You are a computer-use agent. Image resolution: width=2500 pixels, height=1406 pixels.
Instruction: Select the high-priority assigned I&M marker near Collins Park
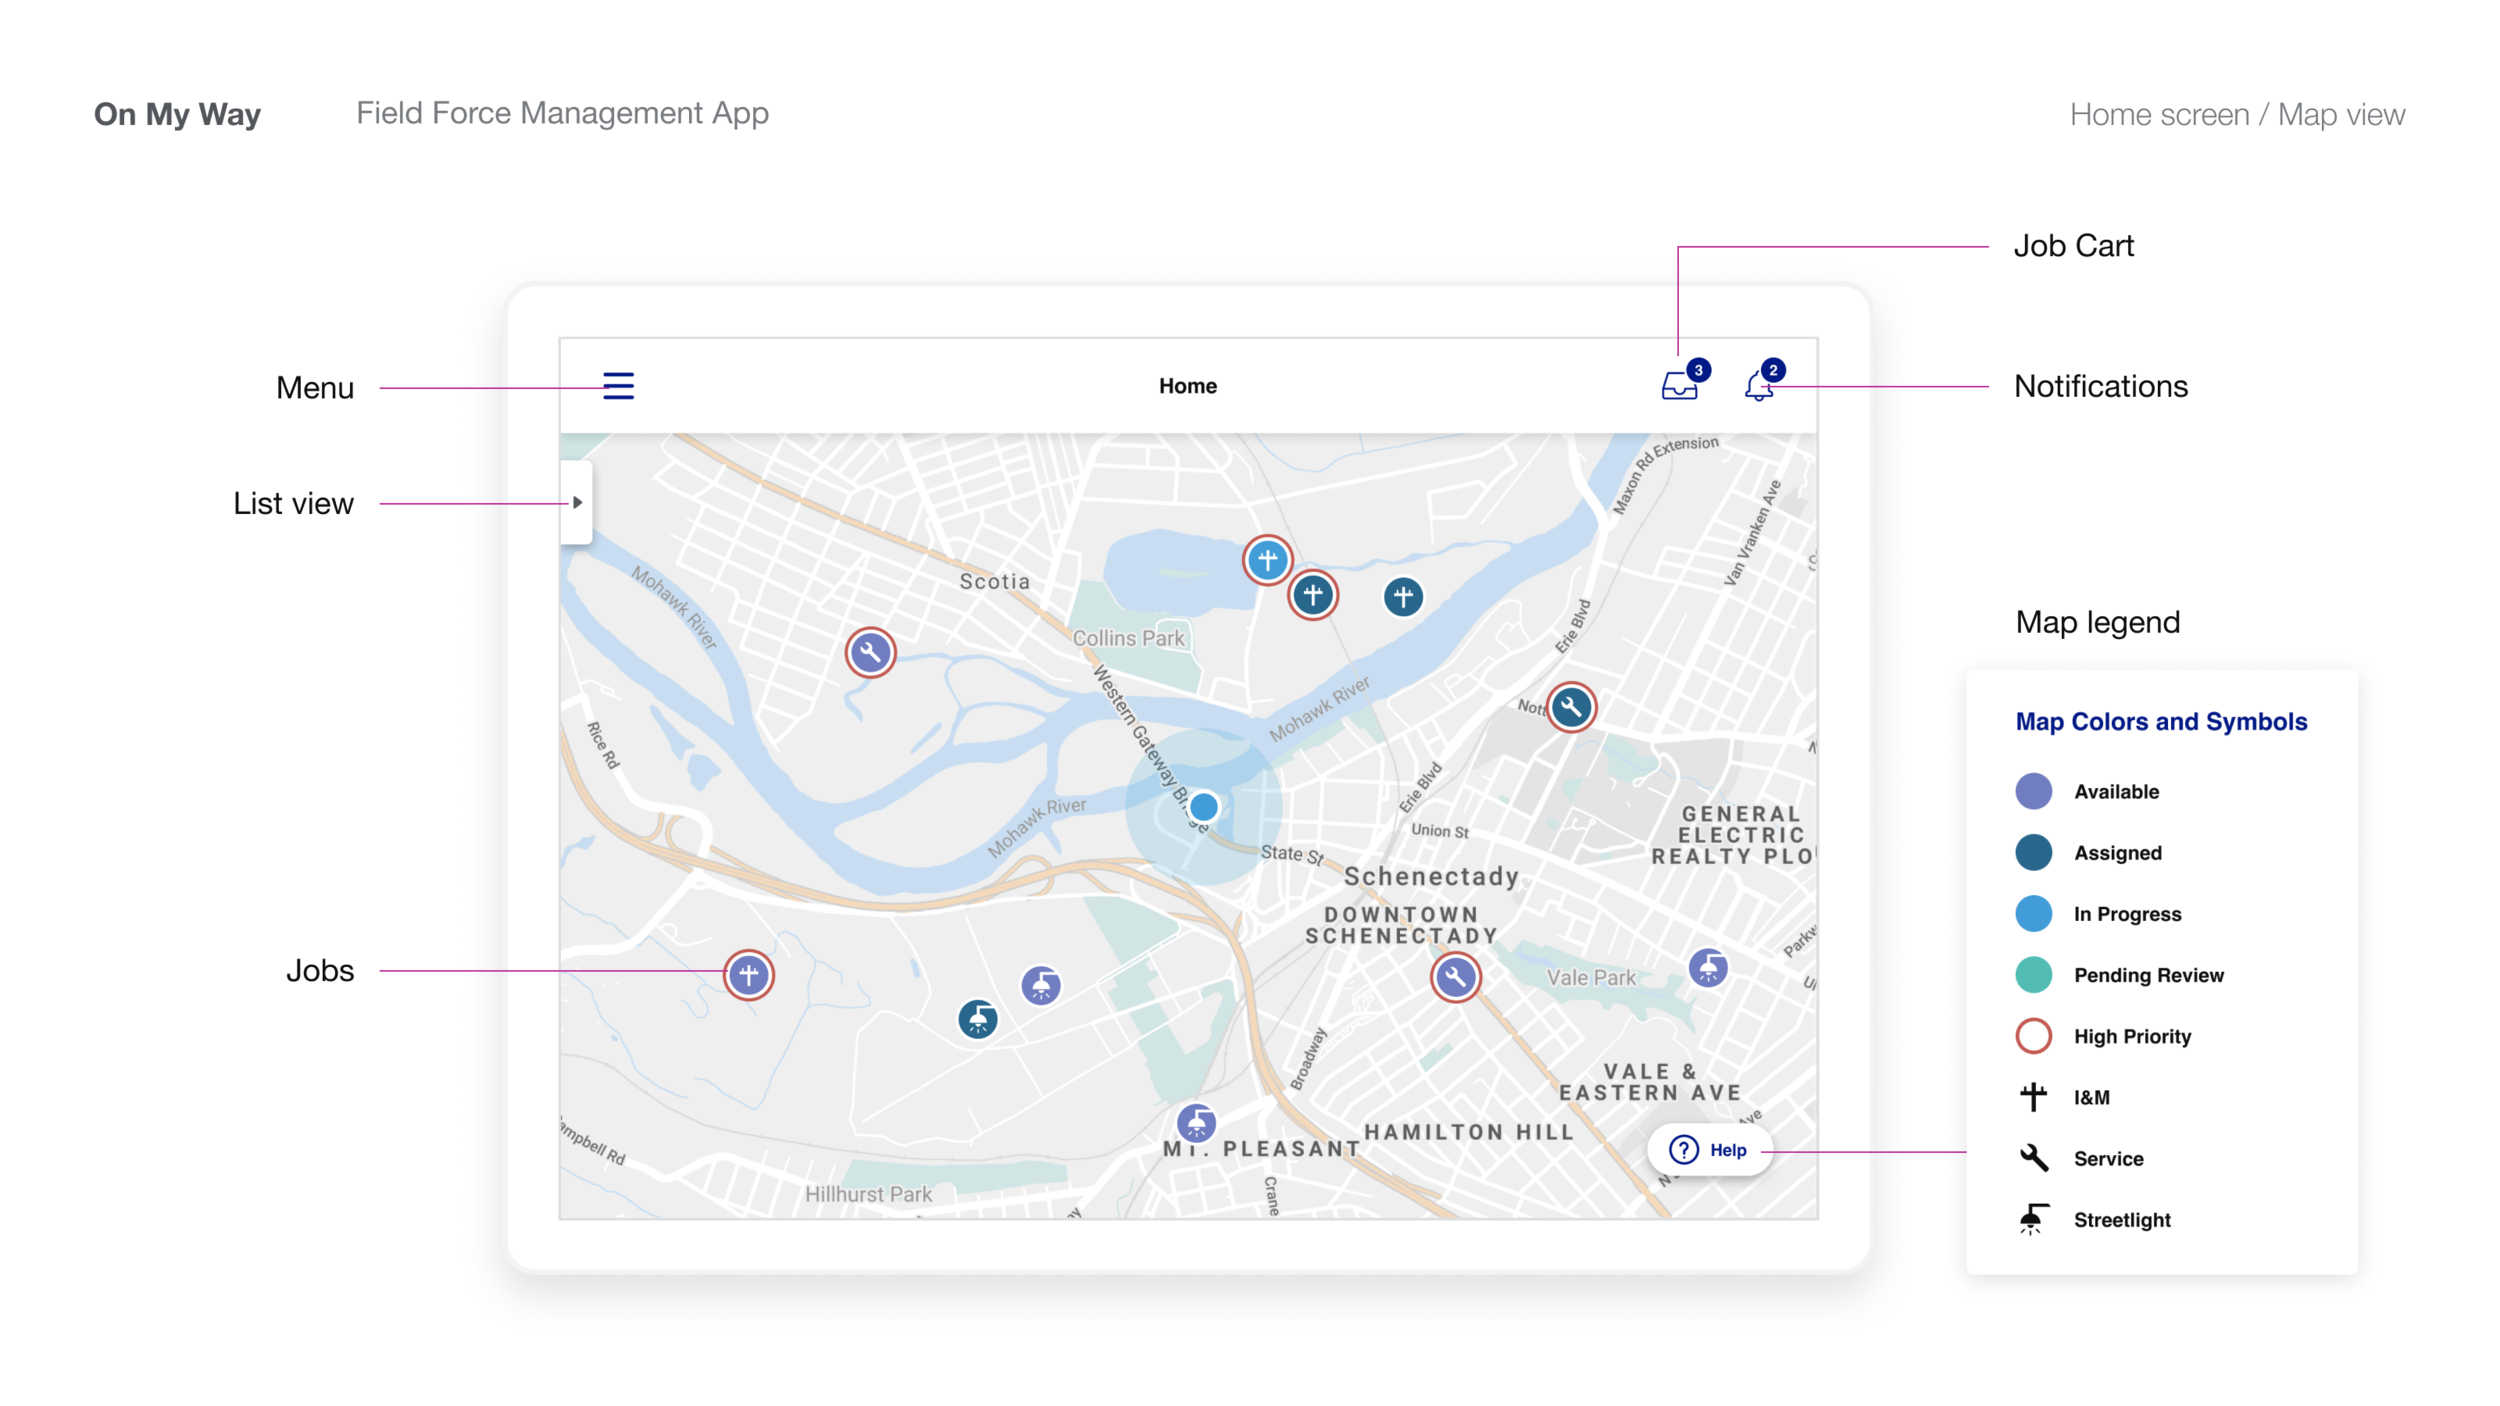point(1312,596)
